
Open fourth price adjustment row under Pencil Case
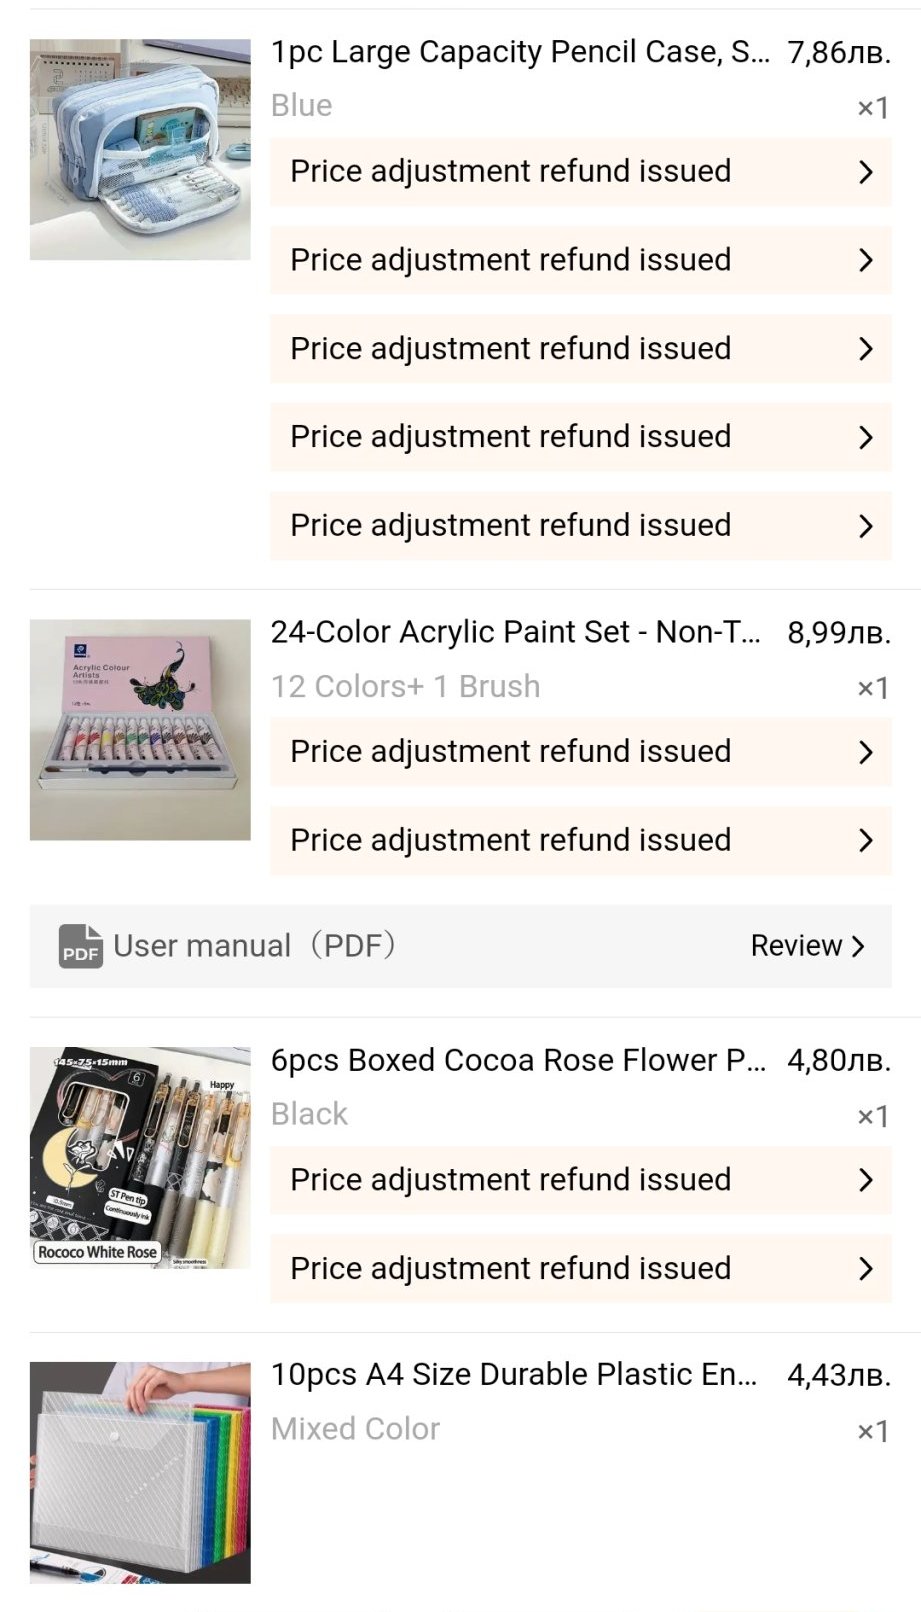pos(510,437)
